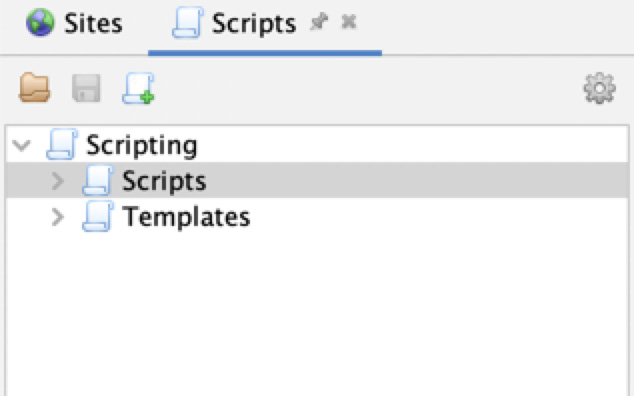This screenshot has width=634, height=396.
Task: Close the Scripts tab with the X
Action: point(349,22)
